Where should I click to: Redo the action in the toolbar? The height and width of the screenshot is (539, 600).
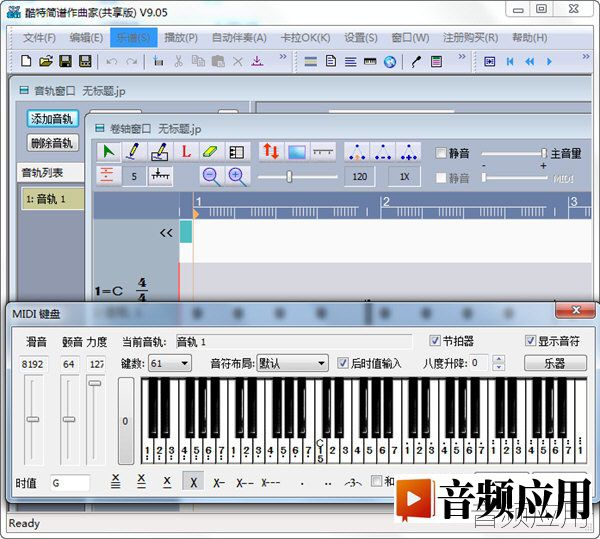(x=132, y=61)
